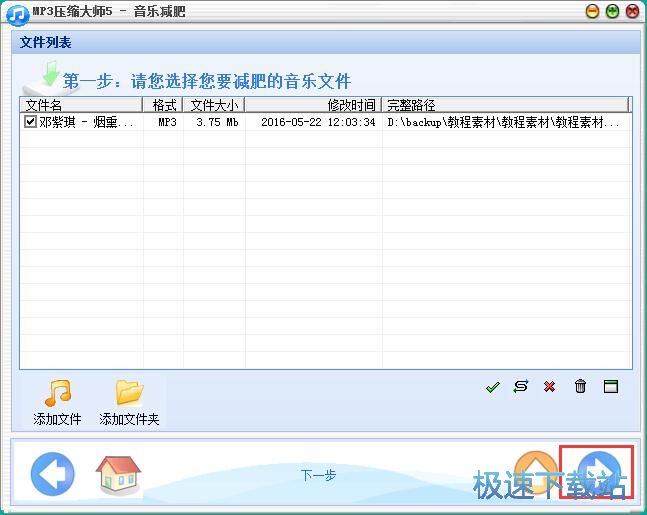Click the Add File music note icon
The height and width of the screenshot is (515, 647).
click(58, 393)
